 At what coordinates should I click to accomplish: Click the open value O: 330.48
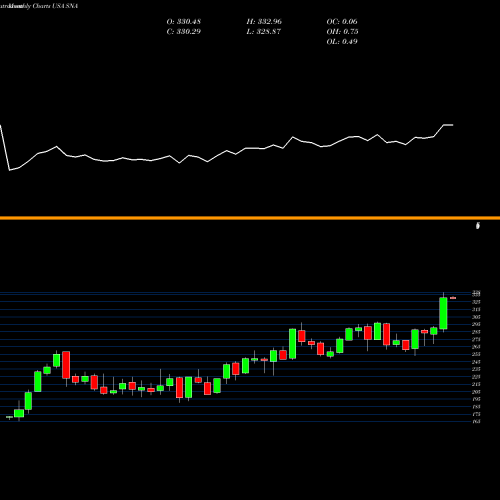[x=184, y=22]
